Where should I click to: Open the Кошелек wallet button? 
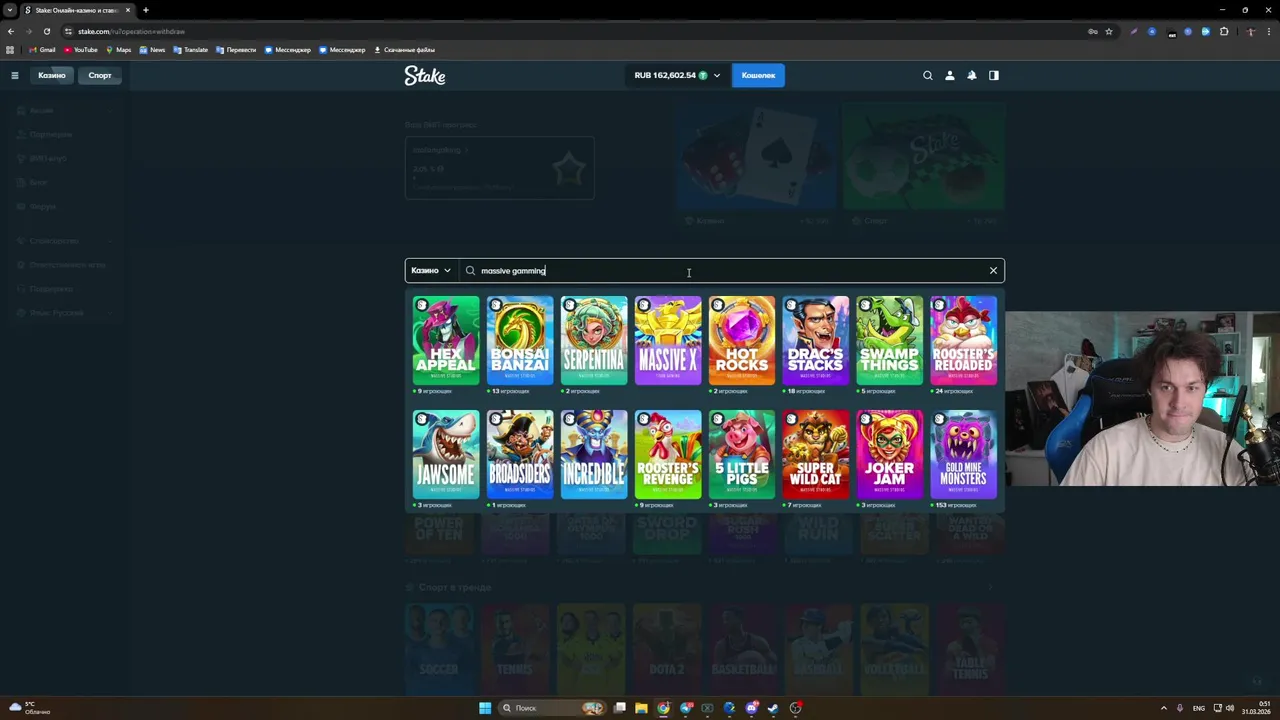(758, 75)
